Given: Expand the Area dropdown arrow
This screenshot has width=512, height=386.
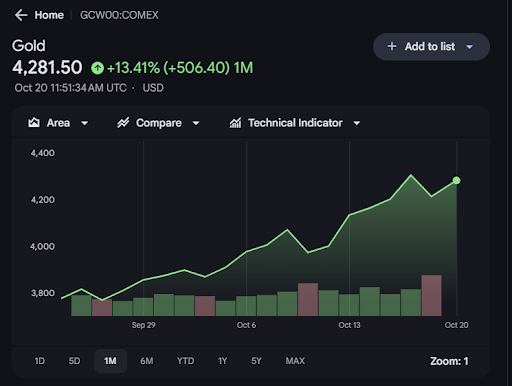Looking at the screenshot, I should click(85, 123).
